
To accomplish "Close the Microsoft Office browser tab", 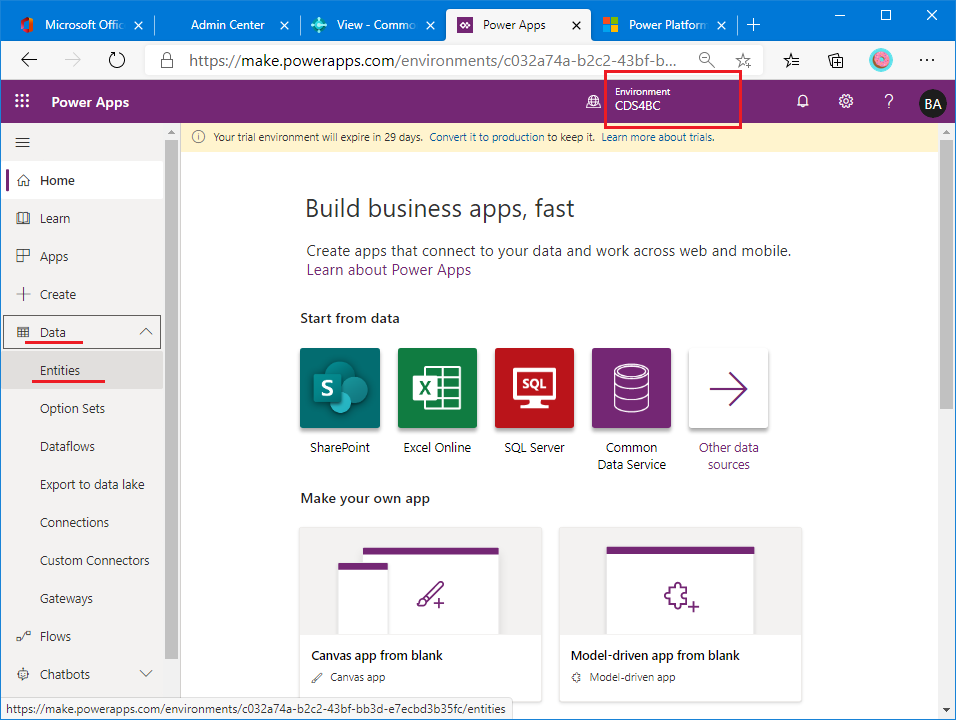I will (138, 25).
